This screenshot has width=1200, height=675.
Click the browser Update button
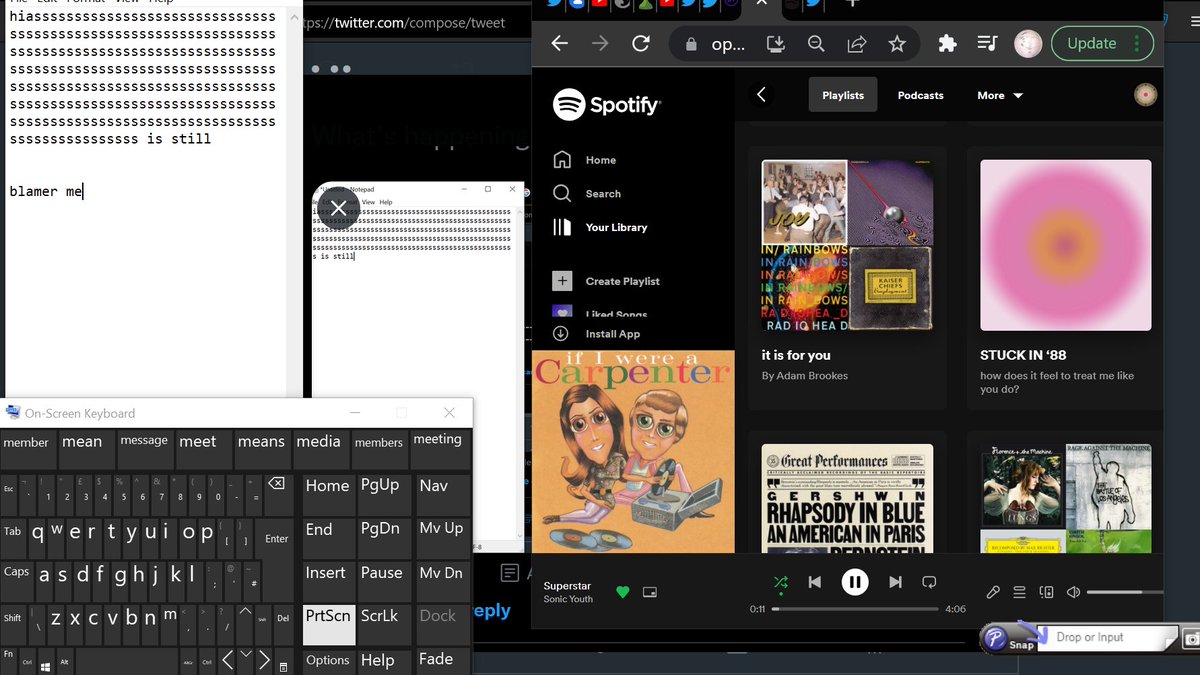click(1102, 44)
